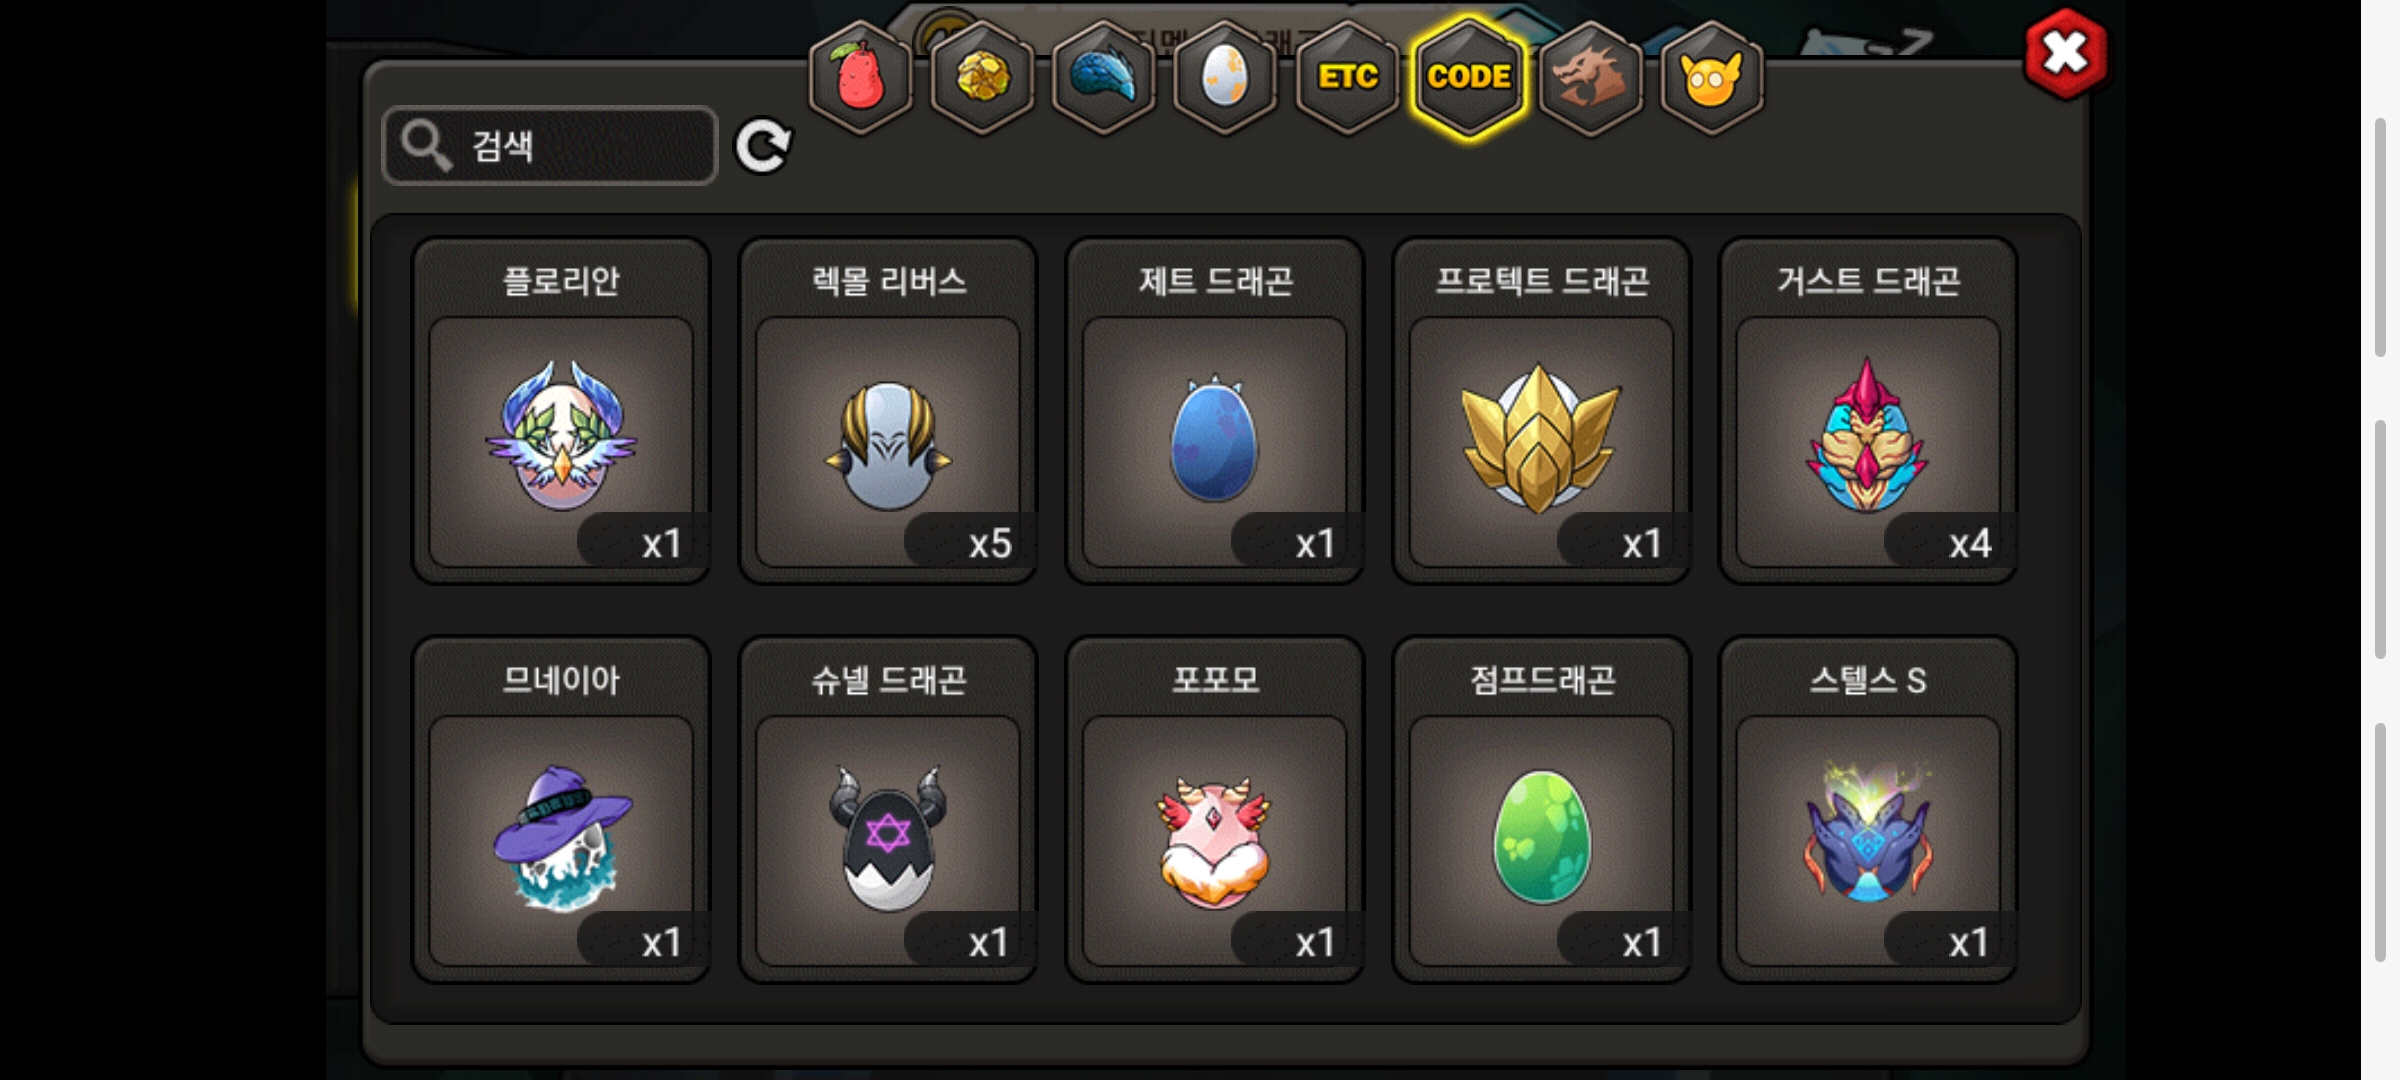
Task: Select the golden 프로텍트 드래곤 egg
Action: pyautogui.click(x=1541, y=410)
